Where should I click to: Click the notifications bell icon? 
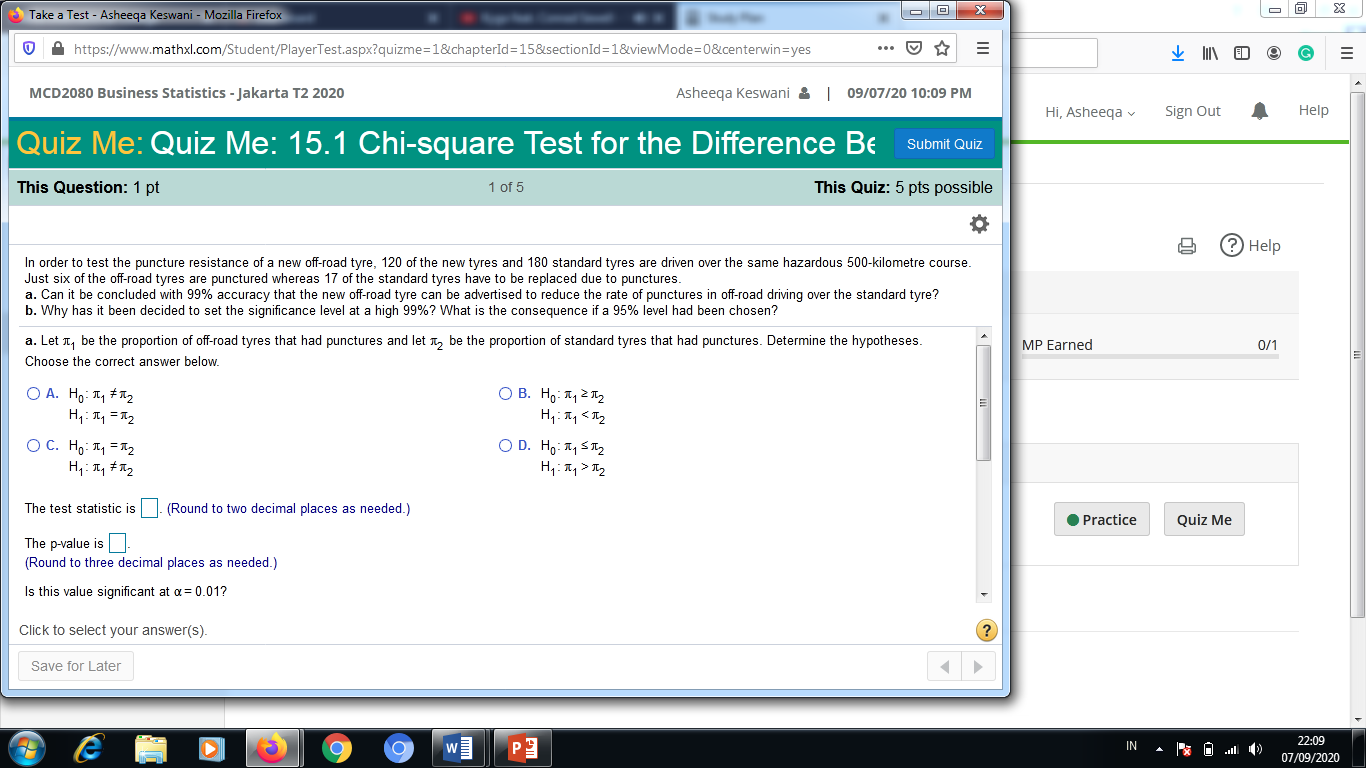(x=1259, y=110)
